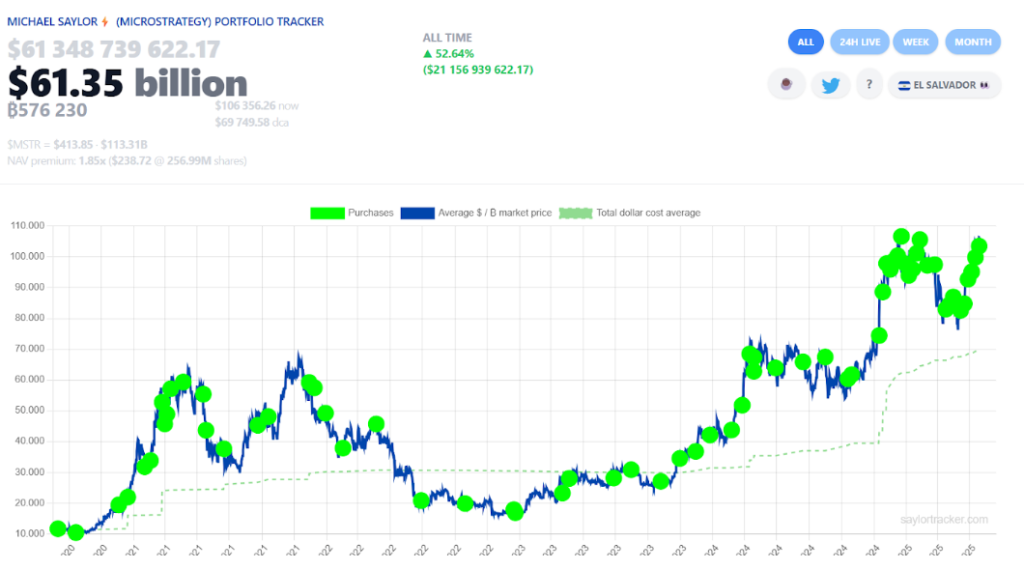Toggle Total dollar cost average series
This screenshot has height=570, width=1024.
648,213
